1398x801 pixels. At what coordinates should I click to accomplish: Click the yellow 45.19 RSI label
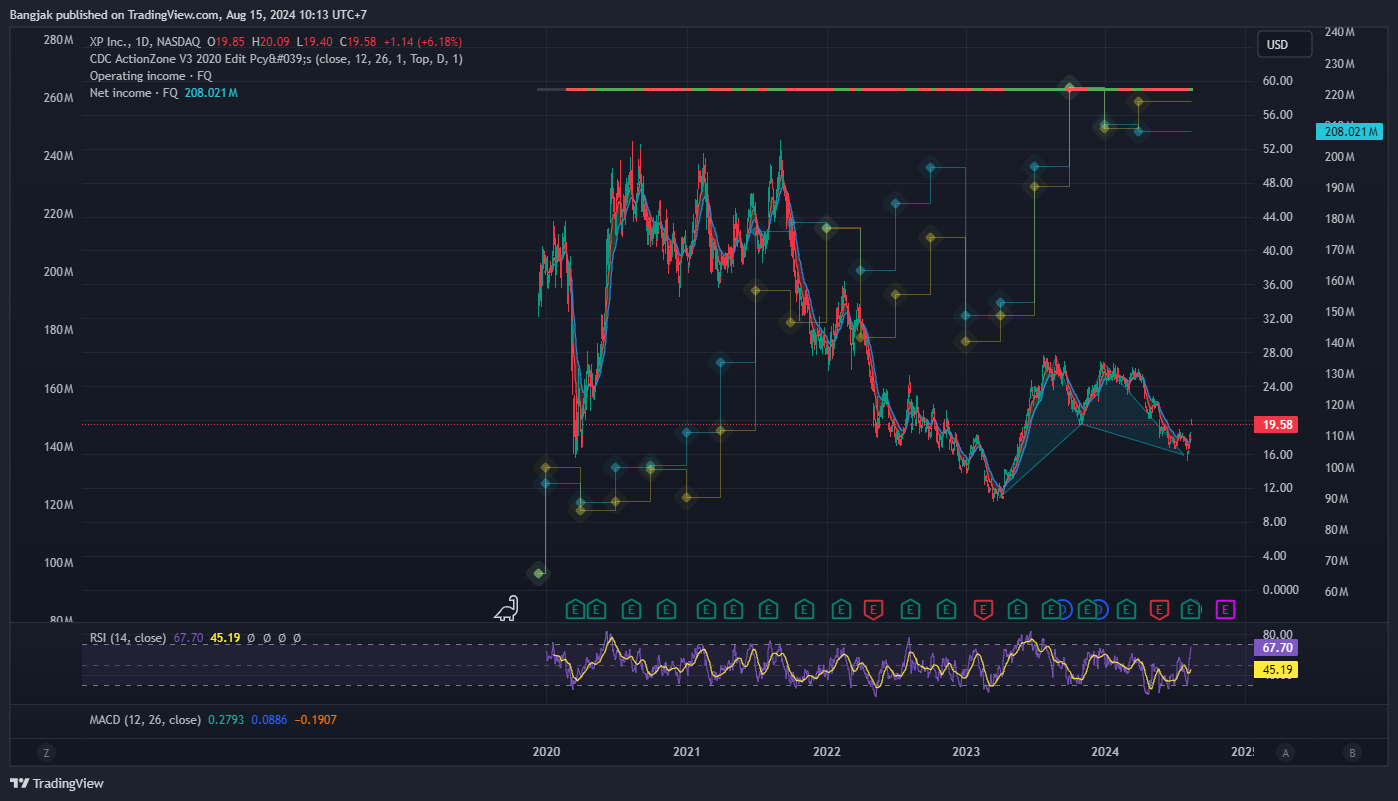click(x=1275, y=669)
